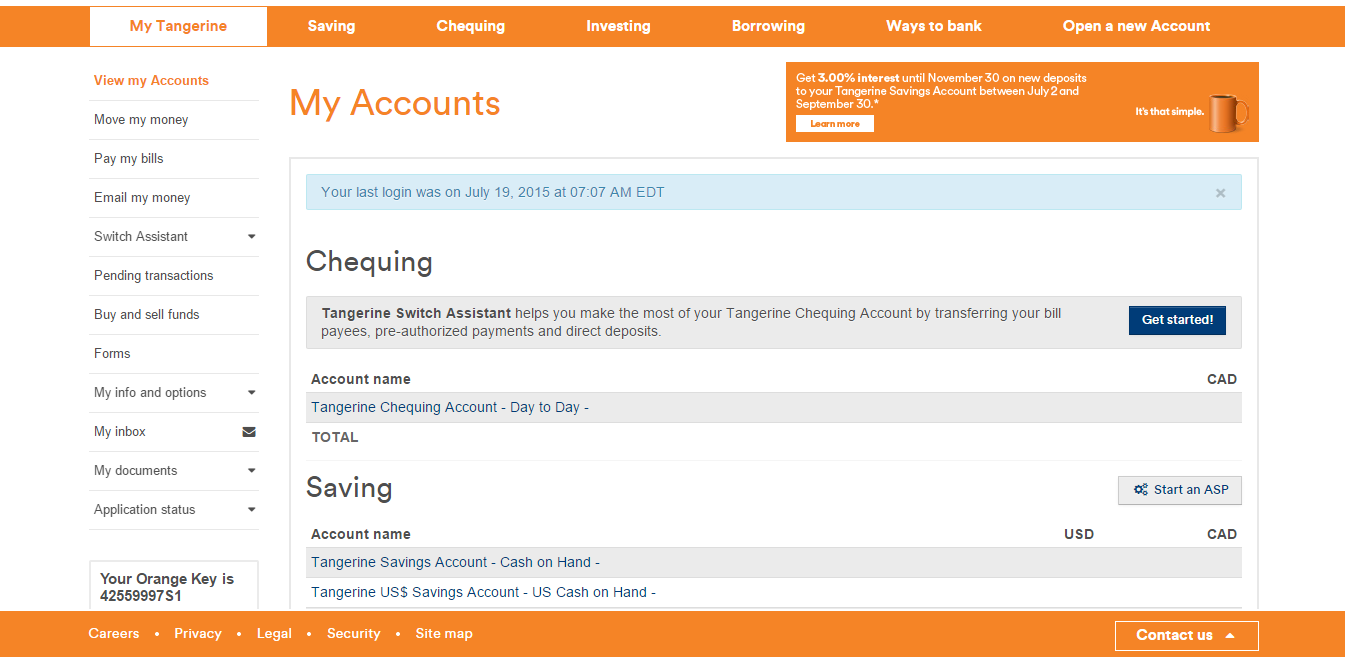
Task: Open Tangerine Chequing Account - Day to Day
Action: pos(450,408)
